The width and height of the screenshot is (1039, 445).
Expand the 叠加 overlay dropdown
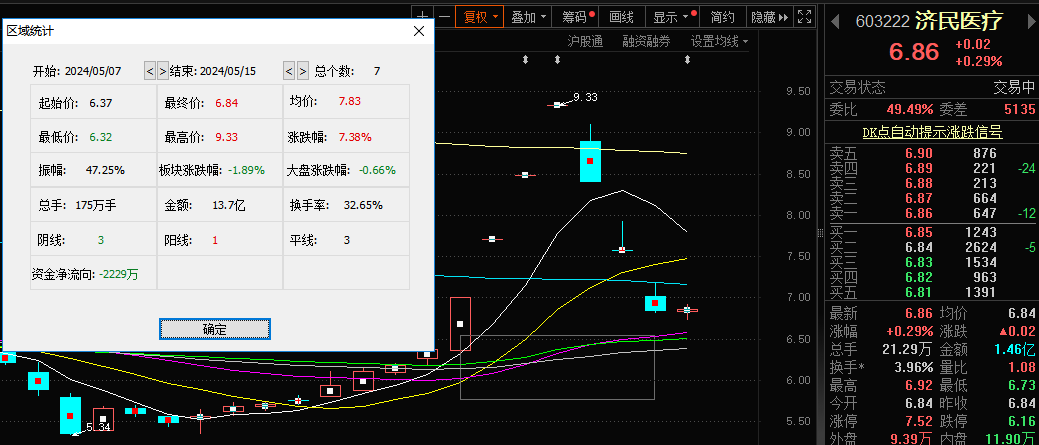529,16
